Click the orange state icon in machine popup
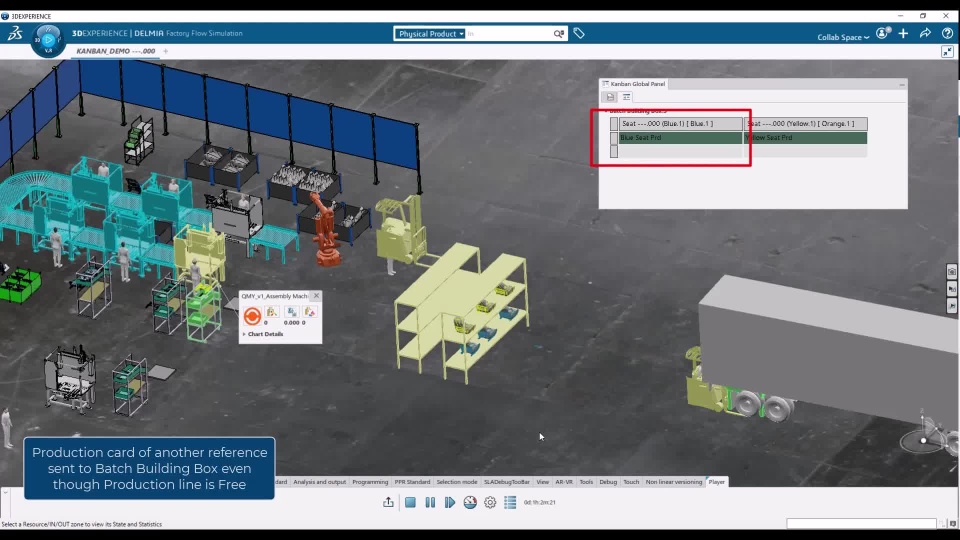 pyautogui.click(x=252, y=316)
